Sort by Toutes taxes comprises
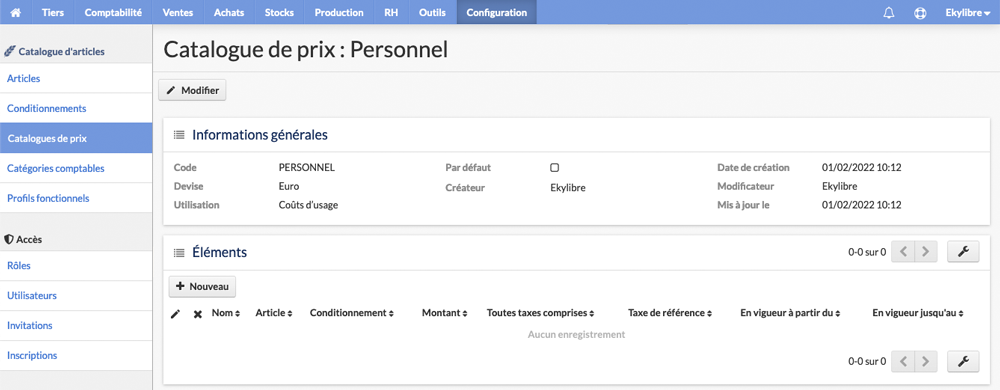The image size is (1000, 390). tap(541, 313)
